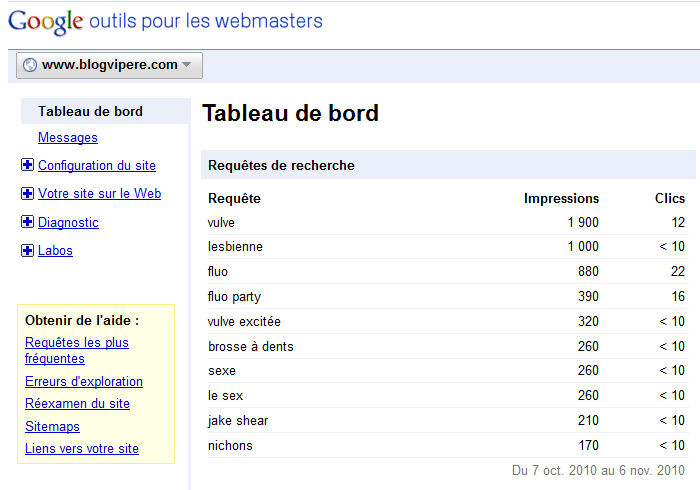This screenshot has width=700, height=490.
Task: Click the query 'vulve excitée'
Action: click(x=244, y=321)
